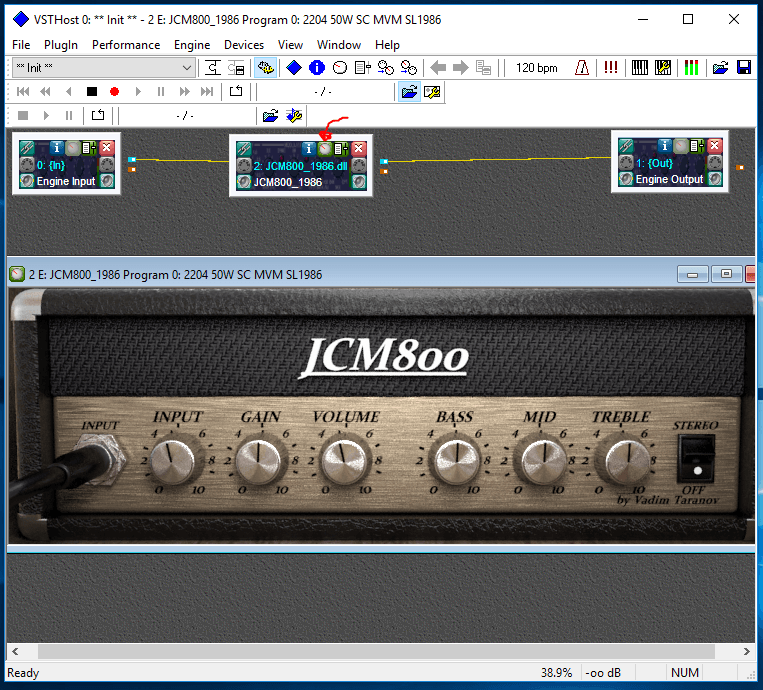Open the Window menu
763x690 pixels.
click(x=339, y=45)
